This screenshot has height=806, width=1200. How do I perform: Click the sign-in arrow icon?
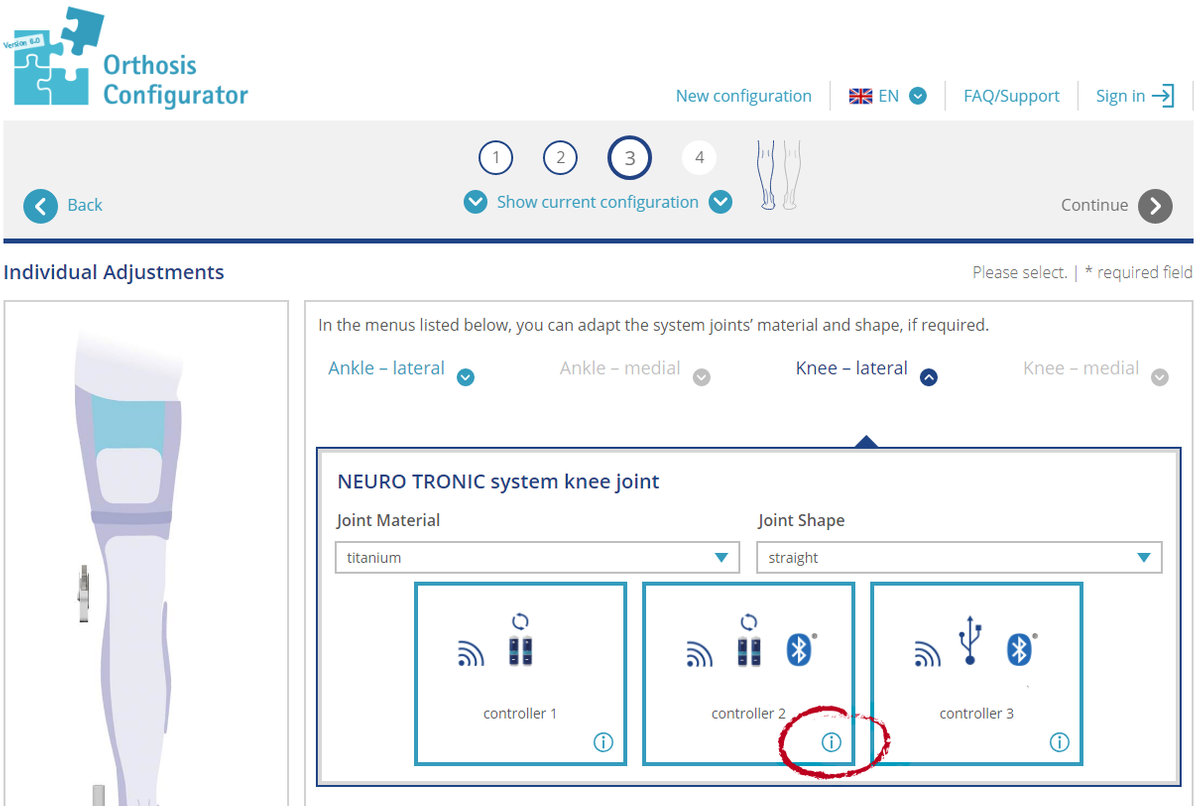click(x=1163, y=96)
